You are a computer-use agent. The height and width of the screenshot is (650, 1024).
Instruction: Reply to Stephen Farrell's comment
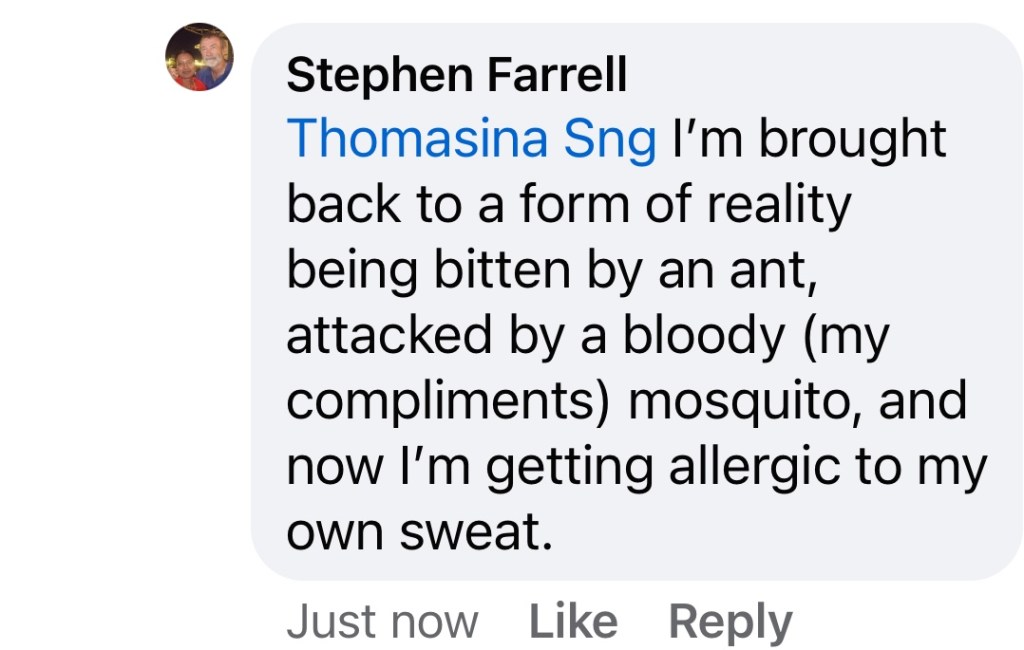730,622
